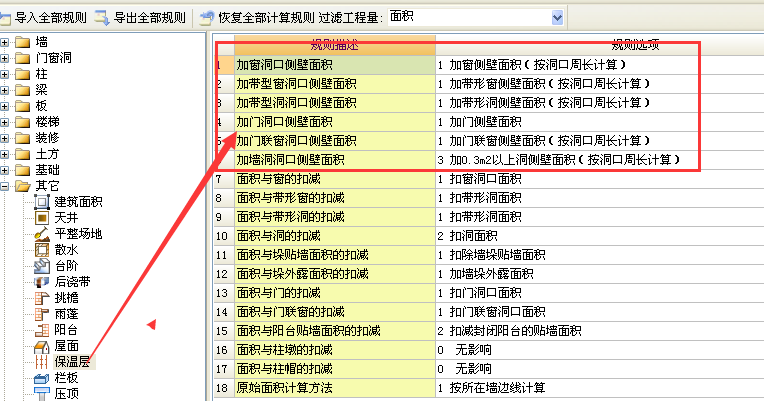The image size is (764, 401).
Task: Click the 规则选项 column header
Action: point(600,45)
